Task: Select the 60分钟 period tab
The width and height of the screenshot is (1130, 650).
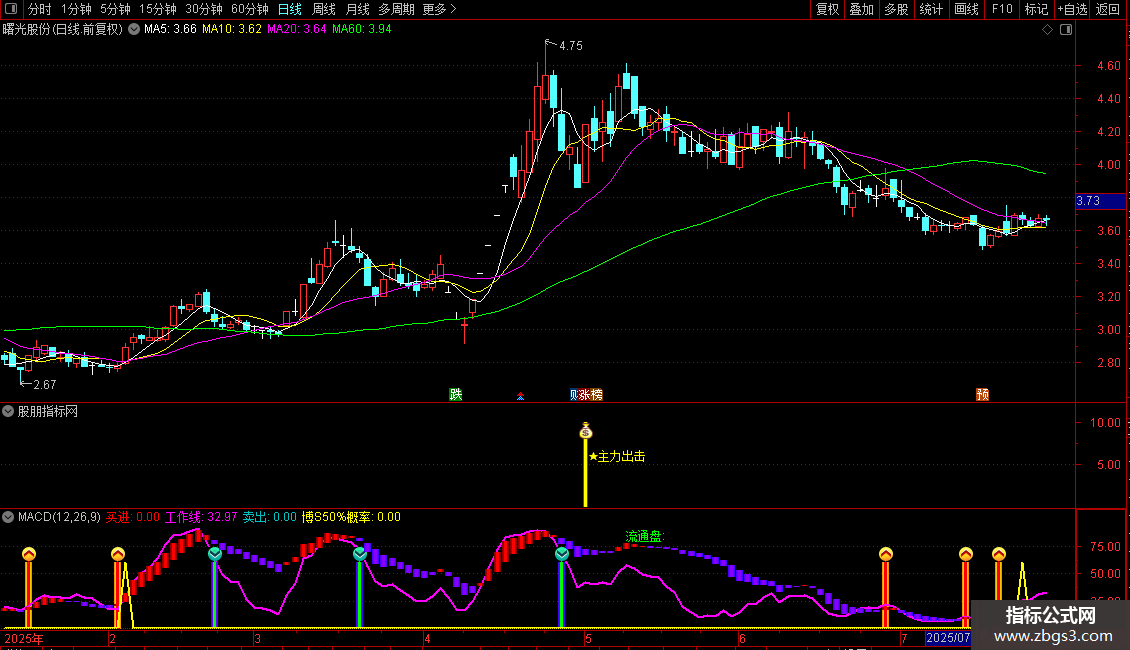Action: click(x=250, y=9)
